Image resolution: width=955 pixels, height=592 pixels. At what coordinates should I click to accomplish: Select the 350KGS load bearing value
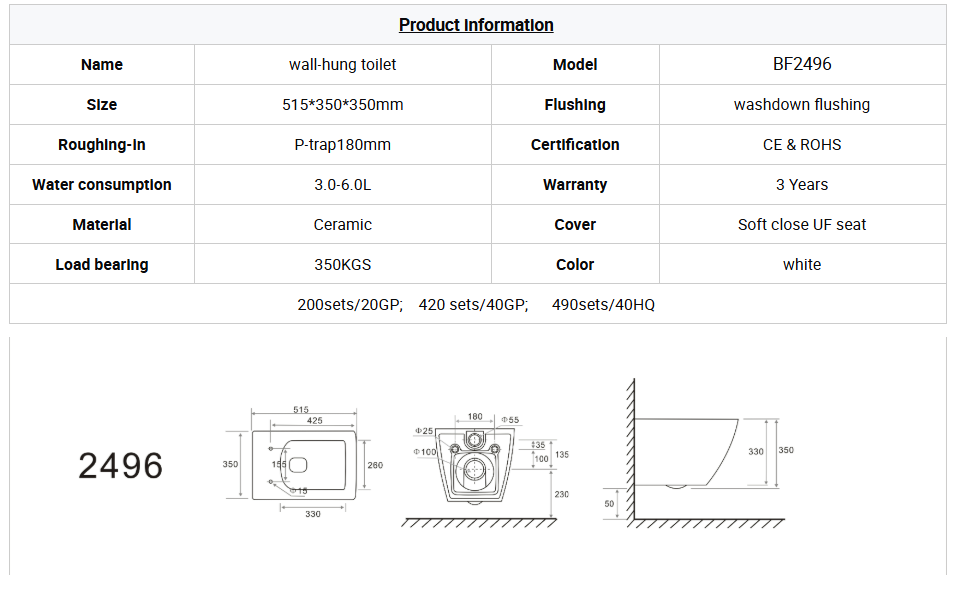(342, 264)
